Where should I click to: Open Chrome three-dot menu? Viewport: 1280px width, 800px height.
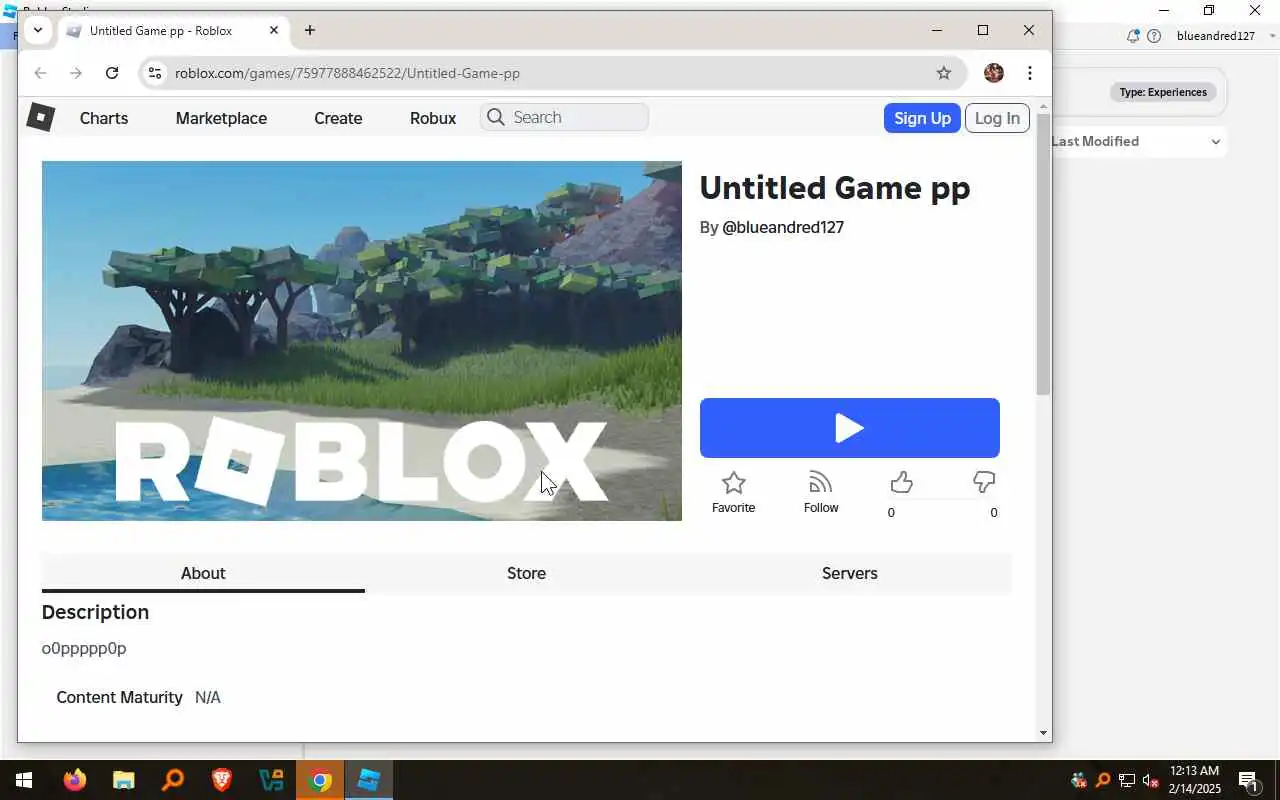[1029, 73]
